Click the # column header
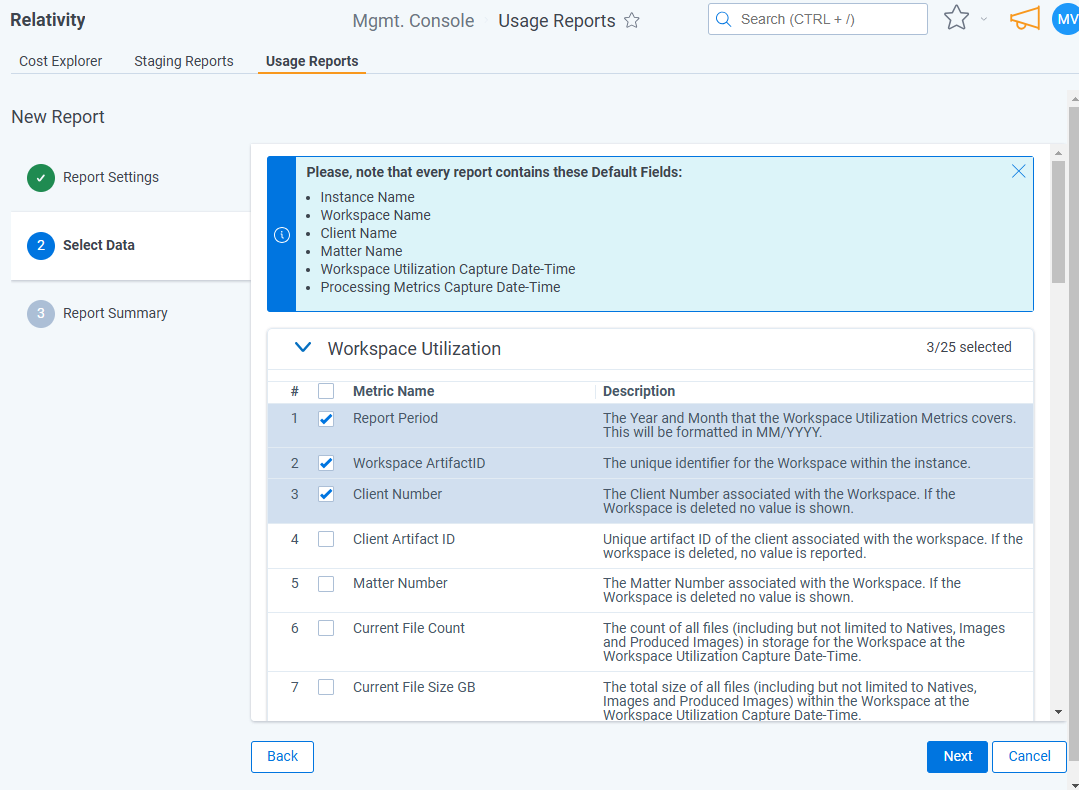 pos(295,392)
